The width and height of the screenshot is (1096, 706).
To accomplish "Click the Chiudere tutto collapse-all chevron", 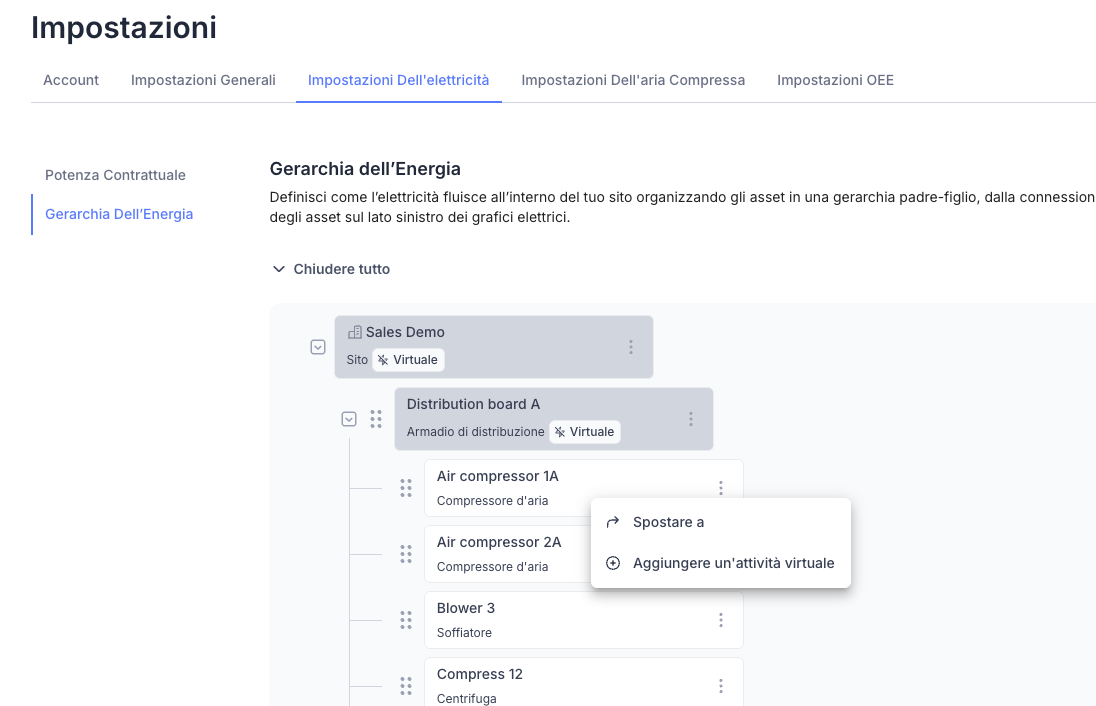I will (x=278, y=269).
